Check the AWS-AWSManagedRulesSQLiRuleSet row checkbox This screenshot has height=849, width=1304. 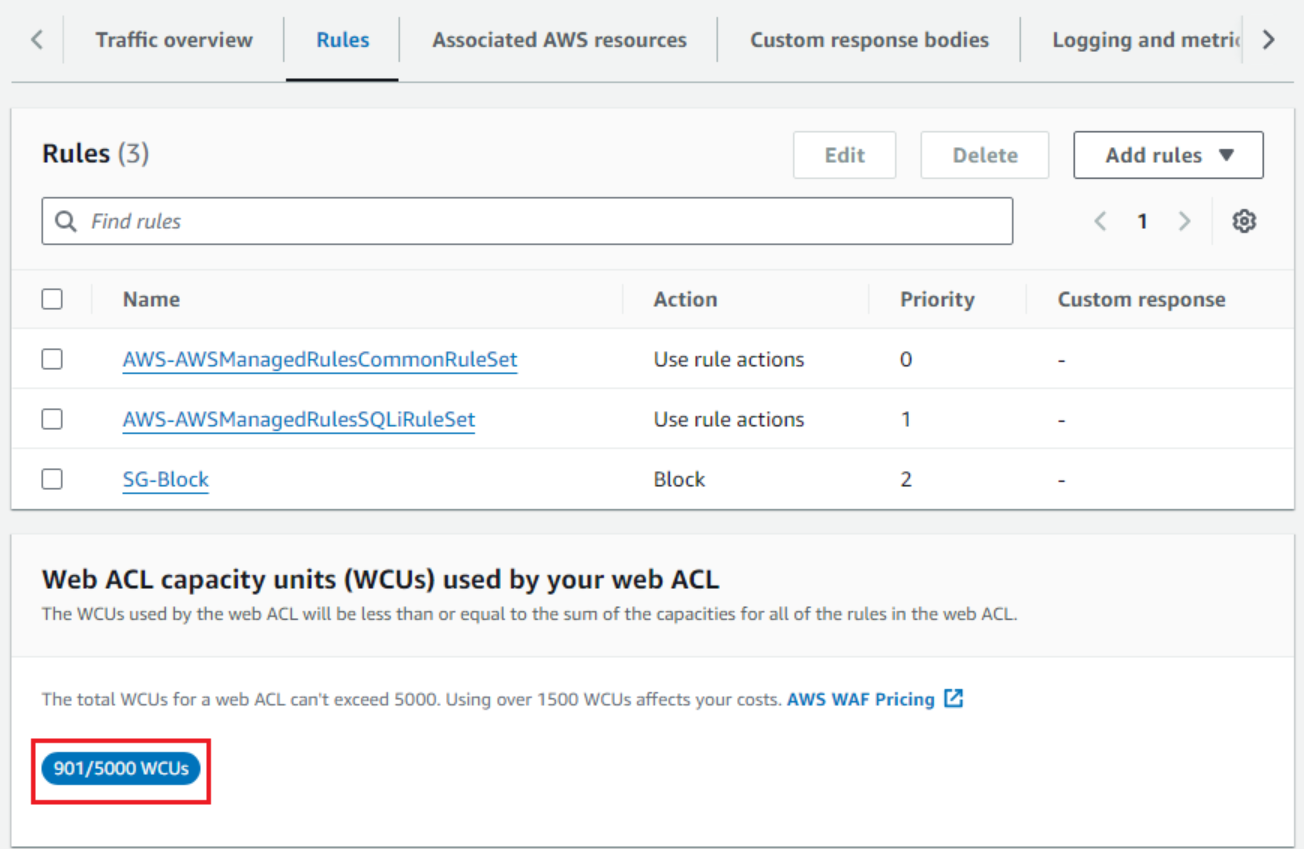(x=52, y=419)
